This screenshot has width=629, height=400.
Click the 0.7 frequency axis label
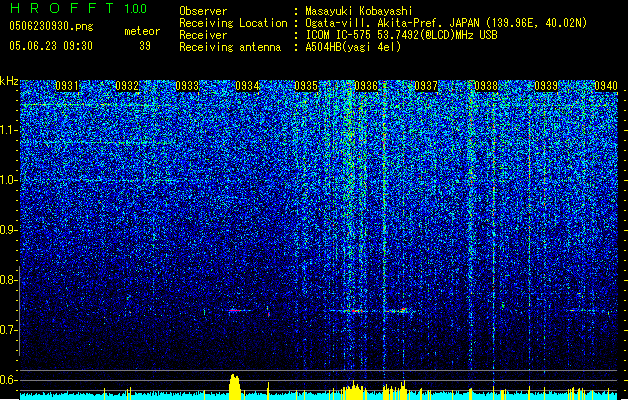[8, 330]
